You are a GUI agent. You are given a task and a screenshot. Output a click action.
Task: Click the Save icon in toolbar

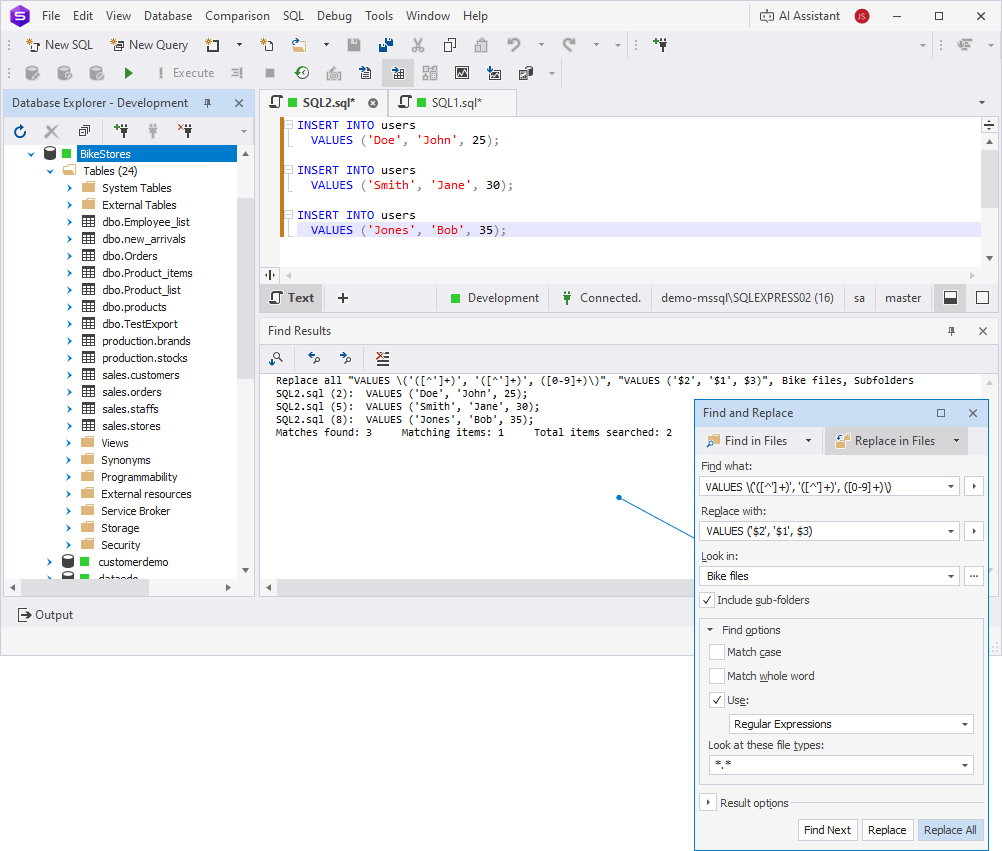(x=354, y=45)
